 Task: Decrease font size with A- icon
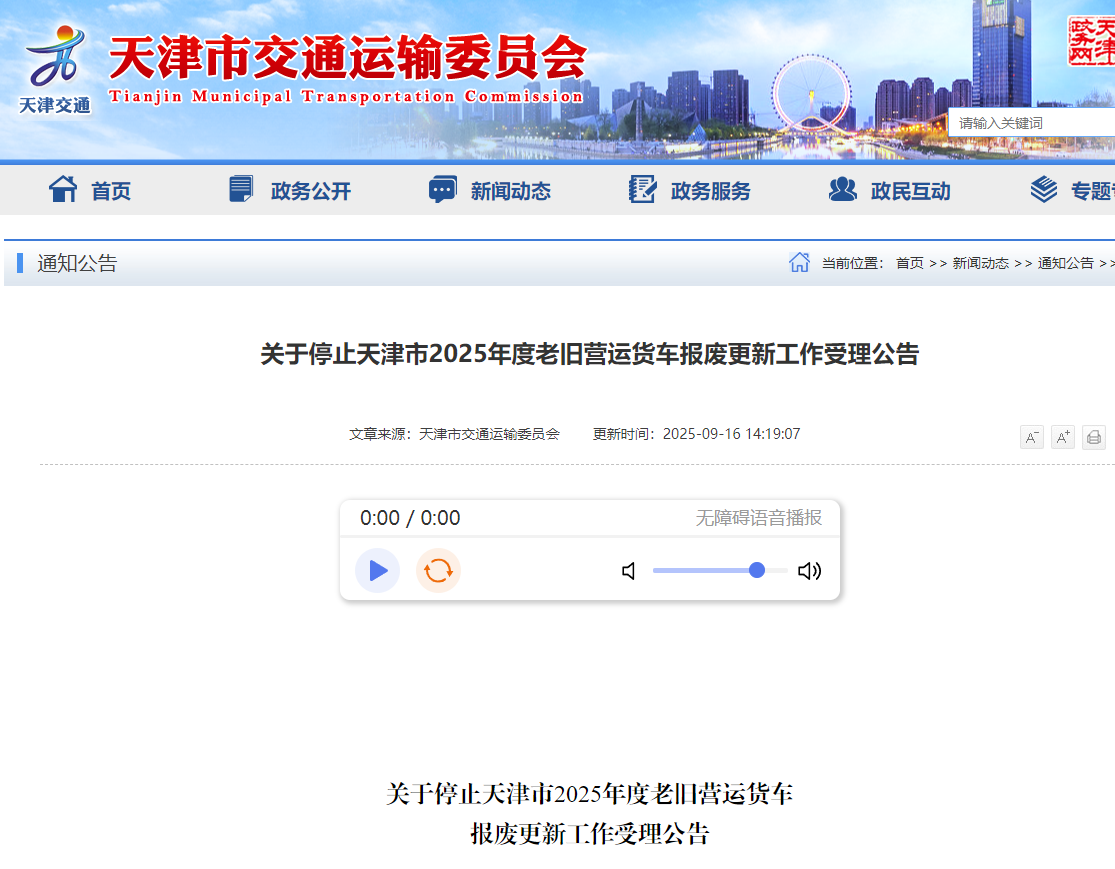pyautogui.click(x=1031, y=437)
